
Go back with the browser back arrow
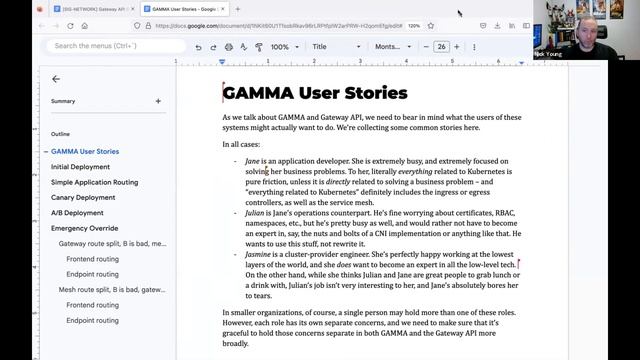click(42, 26)
